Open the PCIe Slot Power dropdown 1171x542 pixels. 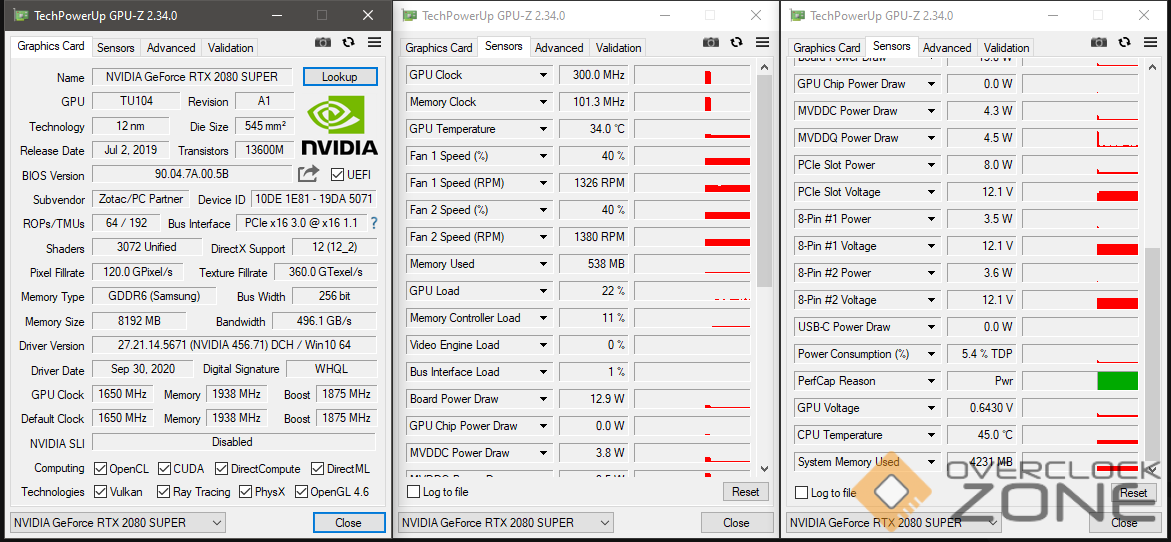(x=931, y=165)
